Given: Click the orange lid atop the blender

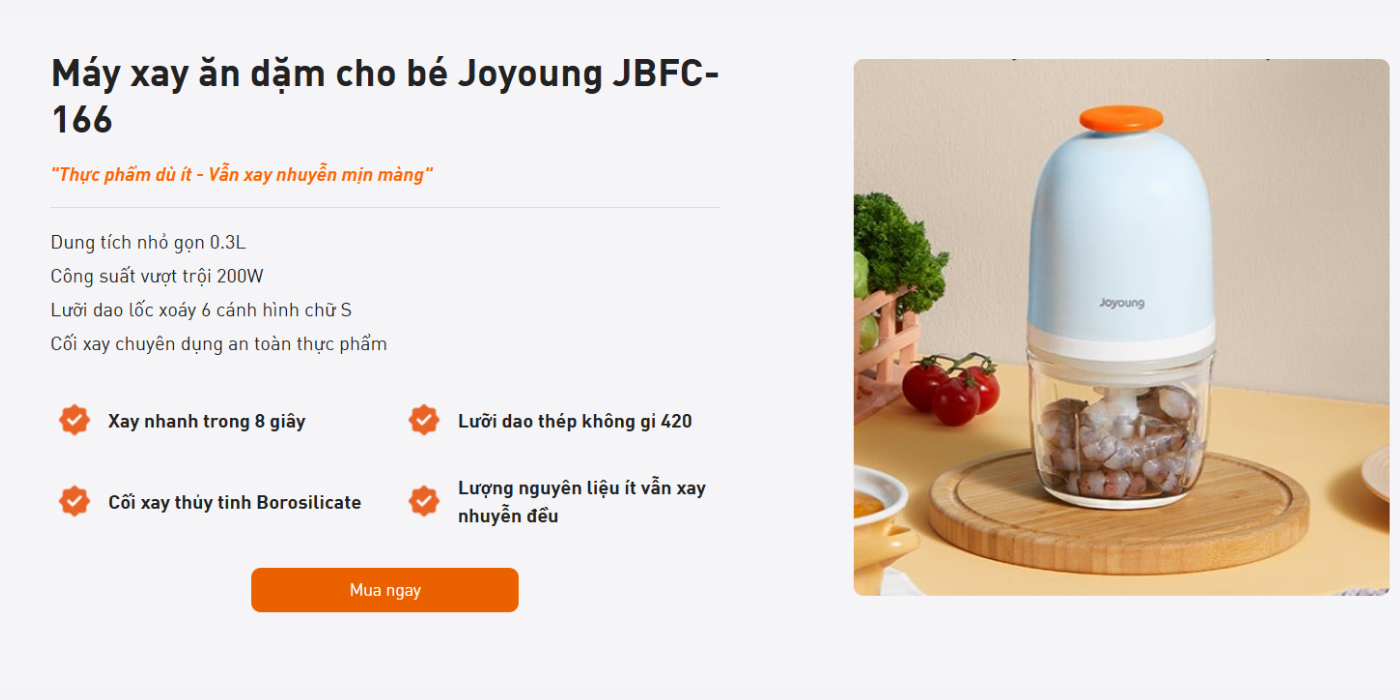Looking at the screenshot, I should click(1121, 119).
